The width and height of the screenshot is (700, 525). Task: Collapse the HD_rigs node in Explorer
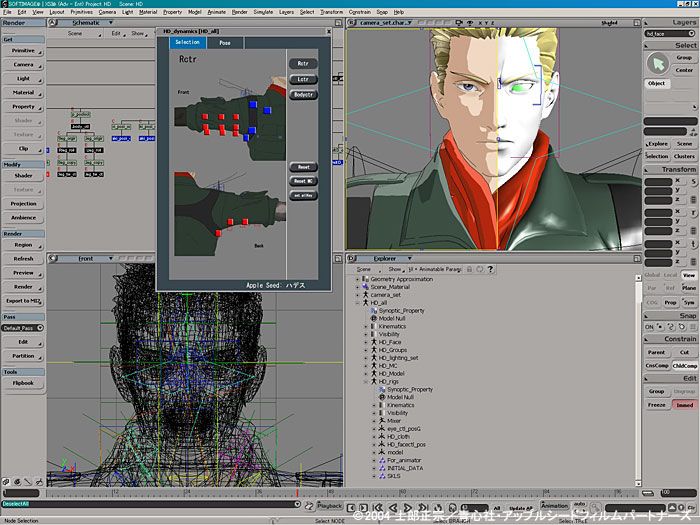click(366, 382)
